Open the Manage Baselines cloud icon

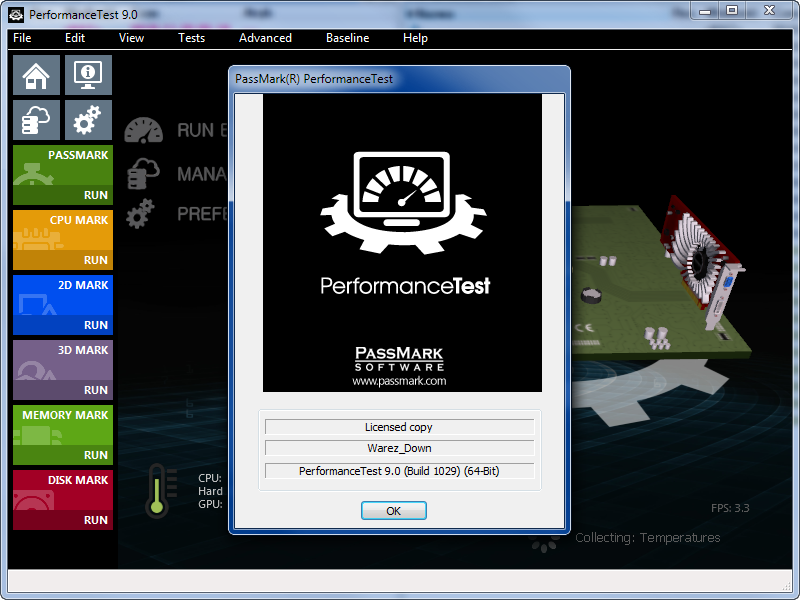36,120
